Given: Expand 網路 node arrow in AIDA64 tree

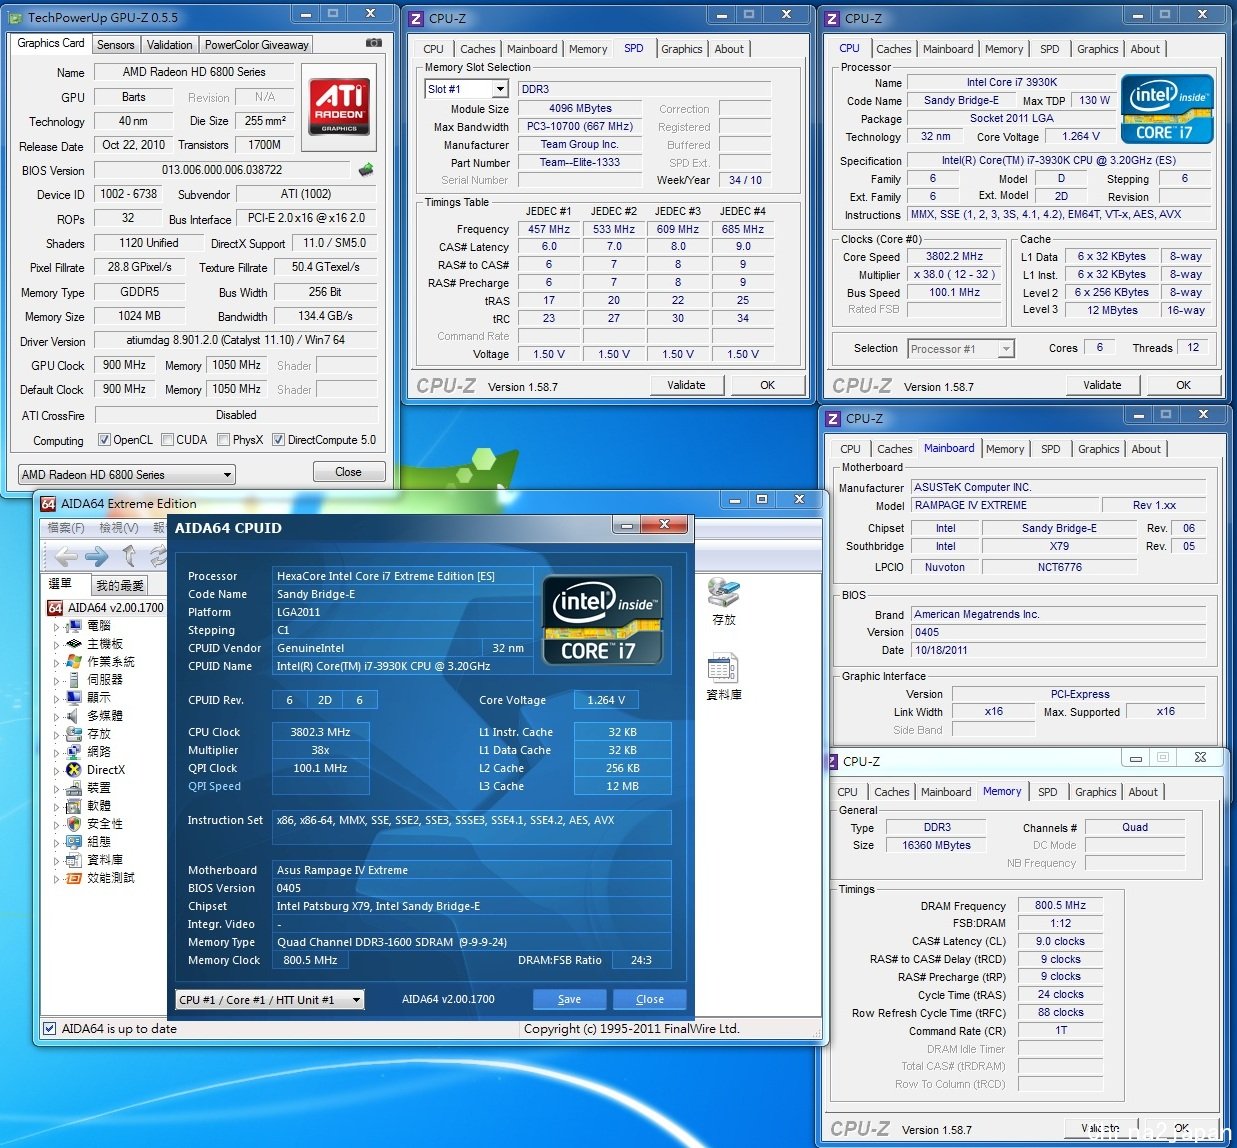Looking at the screenshot, I should 56,753.
